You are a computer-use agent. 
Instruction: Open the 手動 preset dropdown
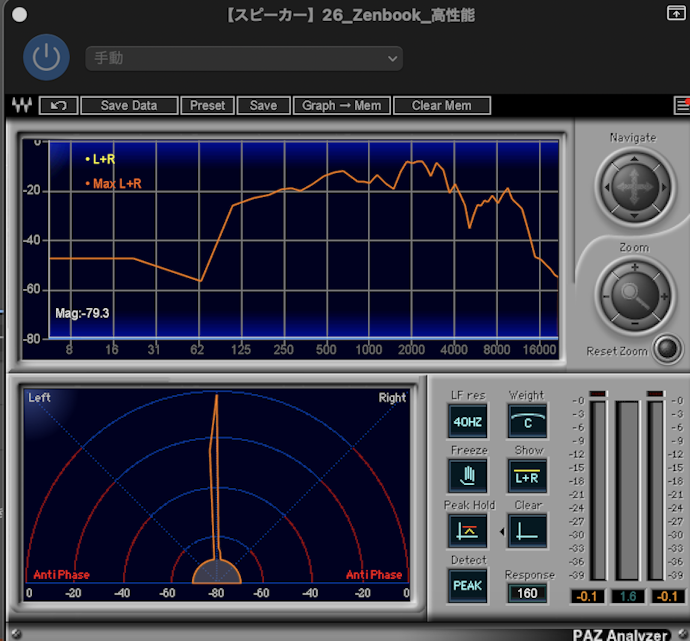244,58
